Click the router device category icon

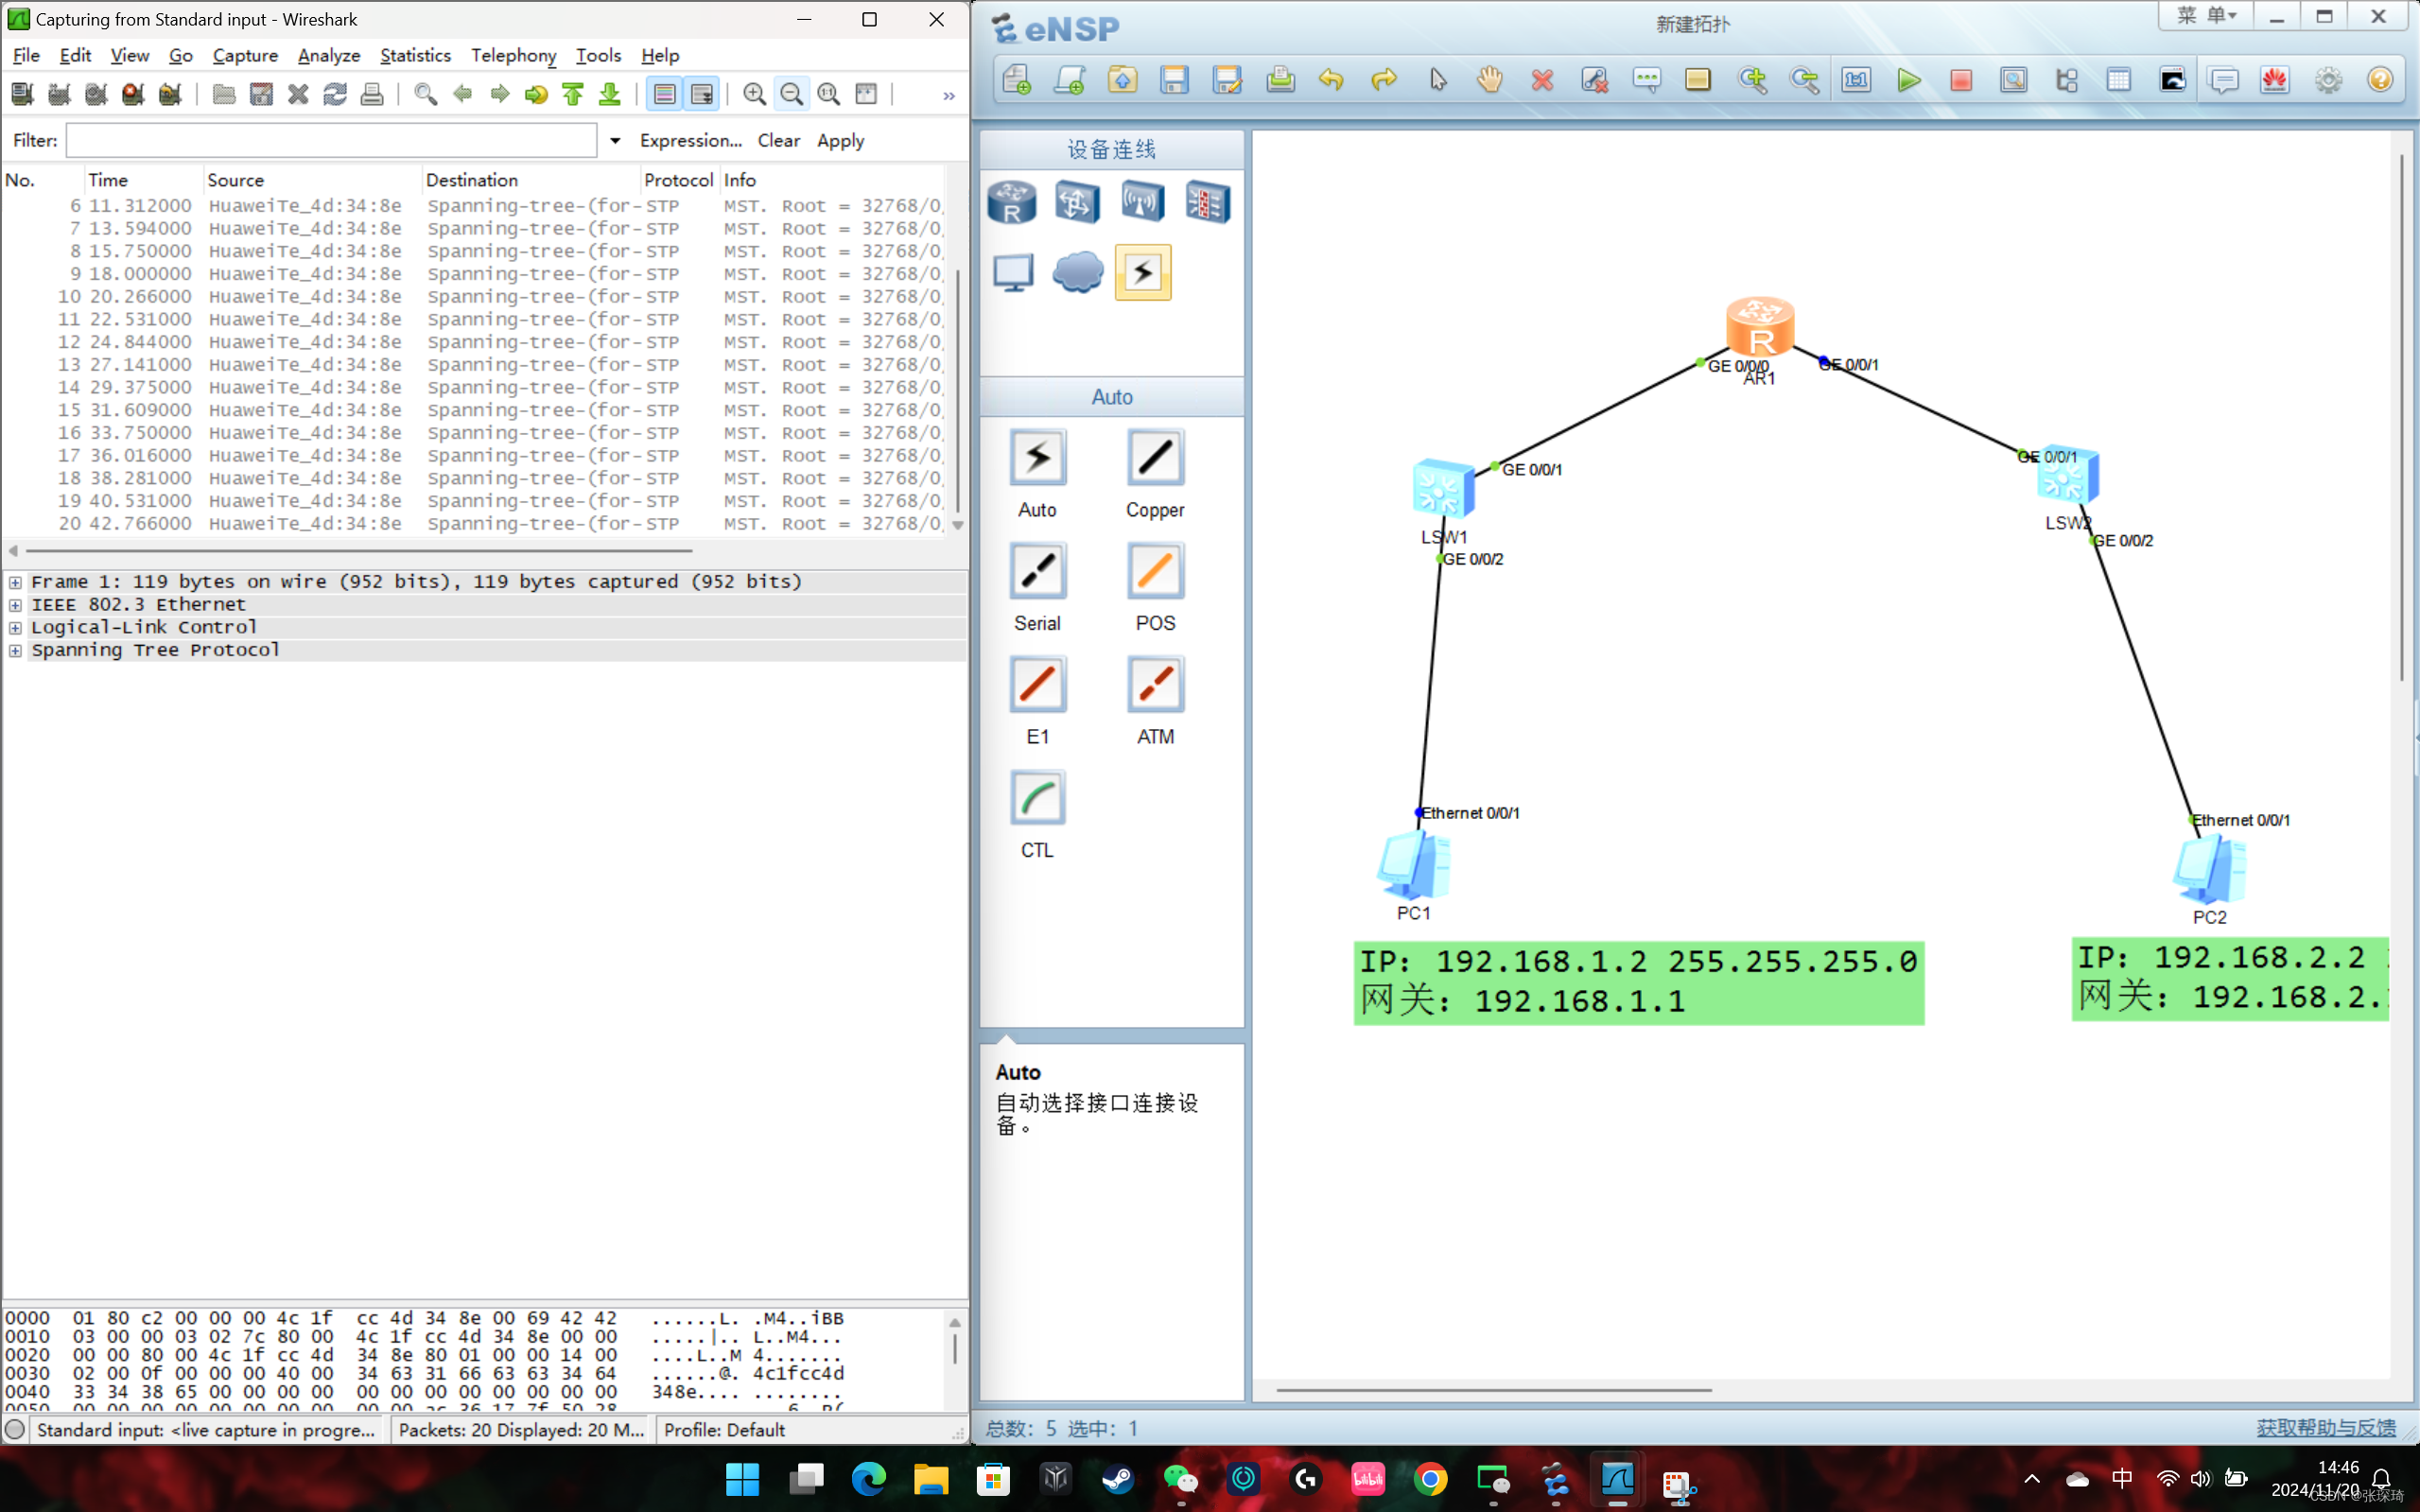[1011, 201]
